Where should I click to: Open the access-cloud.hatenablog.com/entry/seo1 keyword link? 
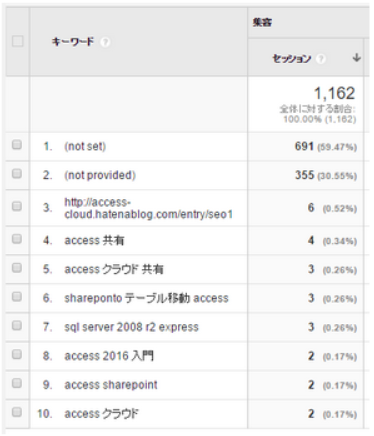(x=148, y=208)
